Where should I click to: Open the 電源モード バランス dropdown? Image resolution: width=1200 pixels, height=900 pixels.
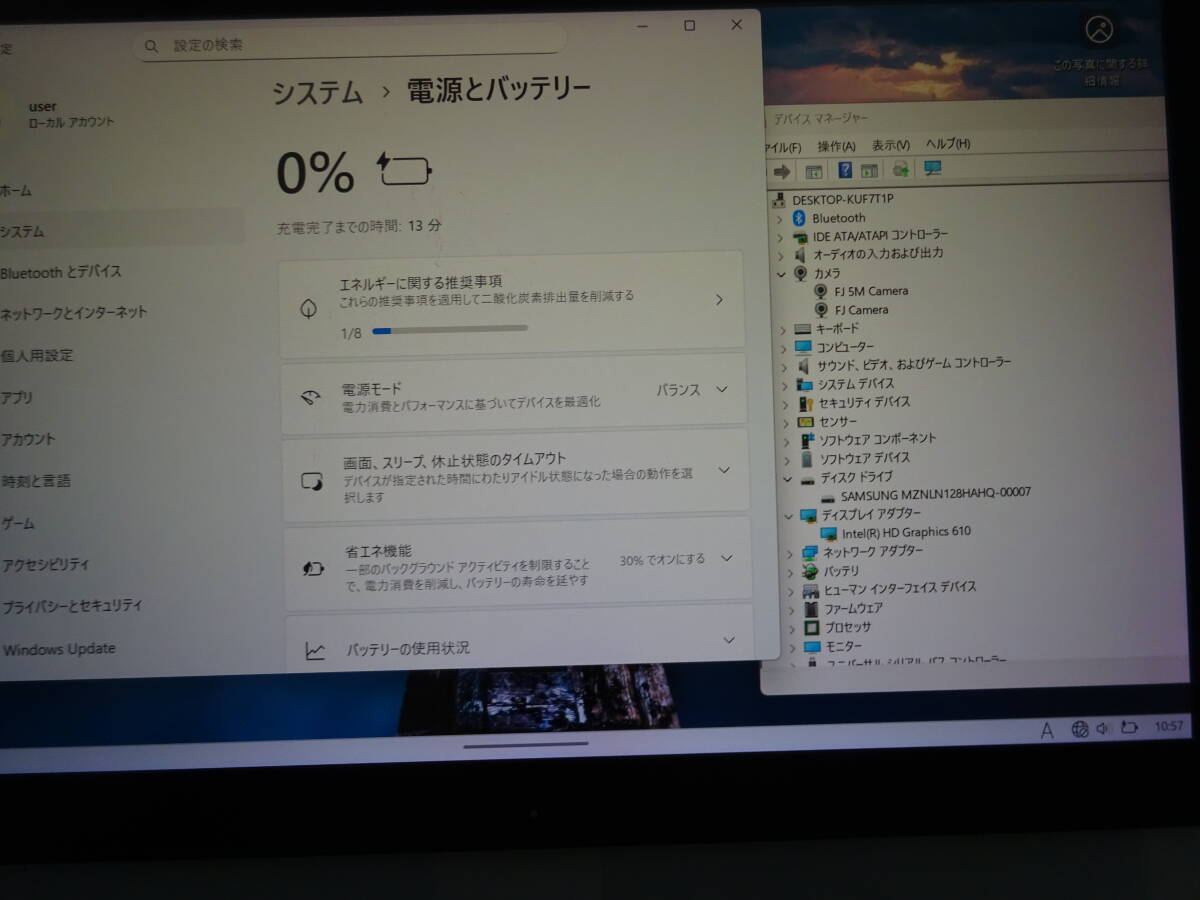692,390
